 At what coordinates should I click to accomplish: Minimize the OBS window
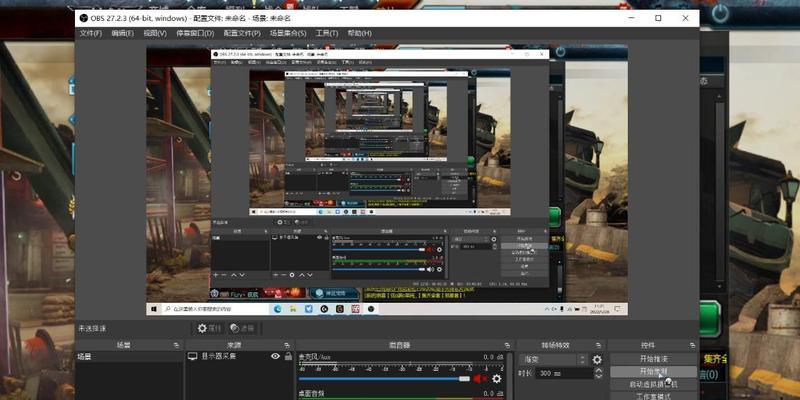[632, 18]
